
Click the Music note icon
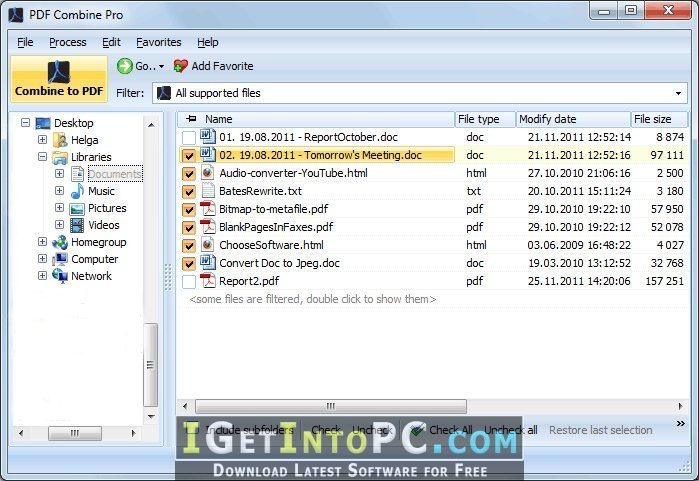pyautogui.click(x=77, y=191)
